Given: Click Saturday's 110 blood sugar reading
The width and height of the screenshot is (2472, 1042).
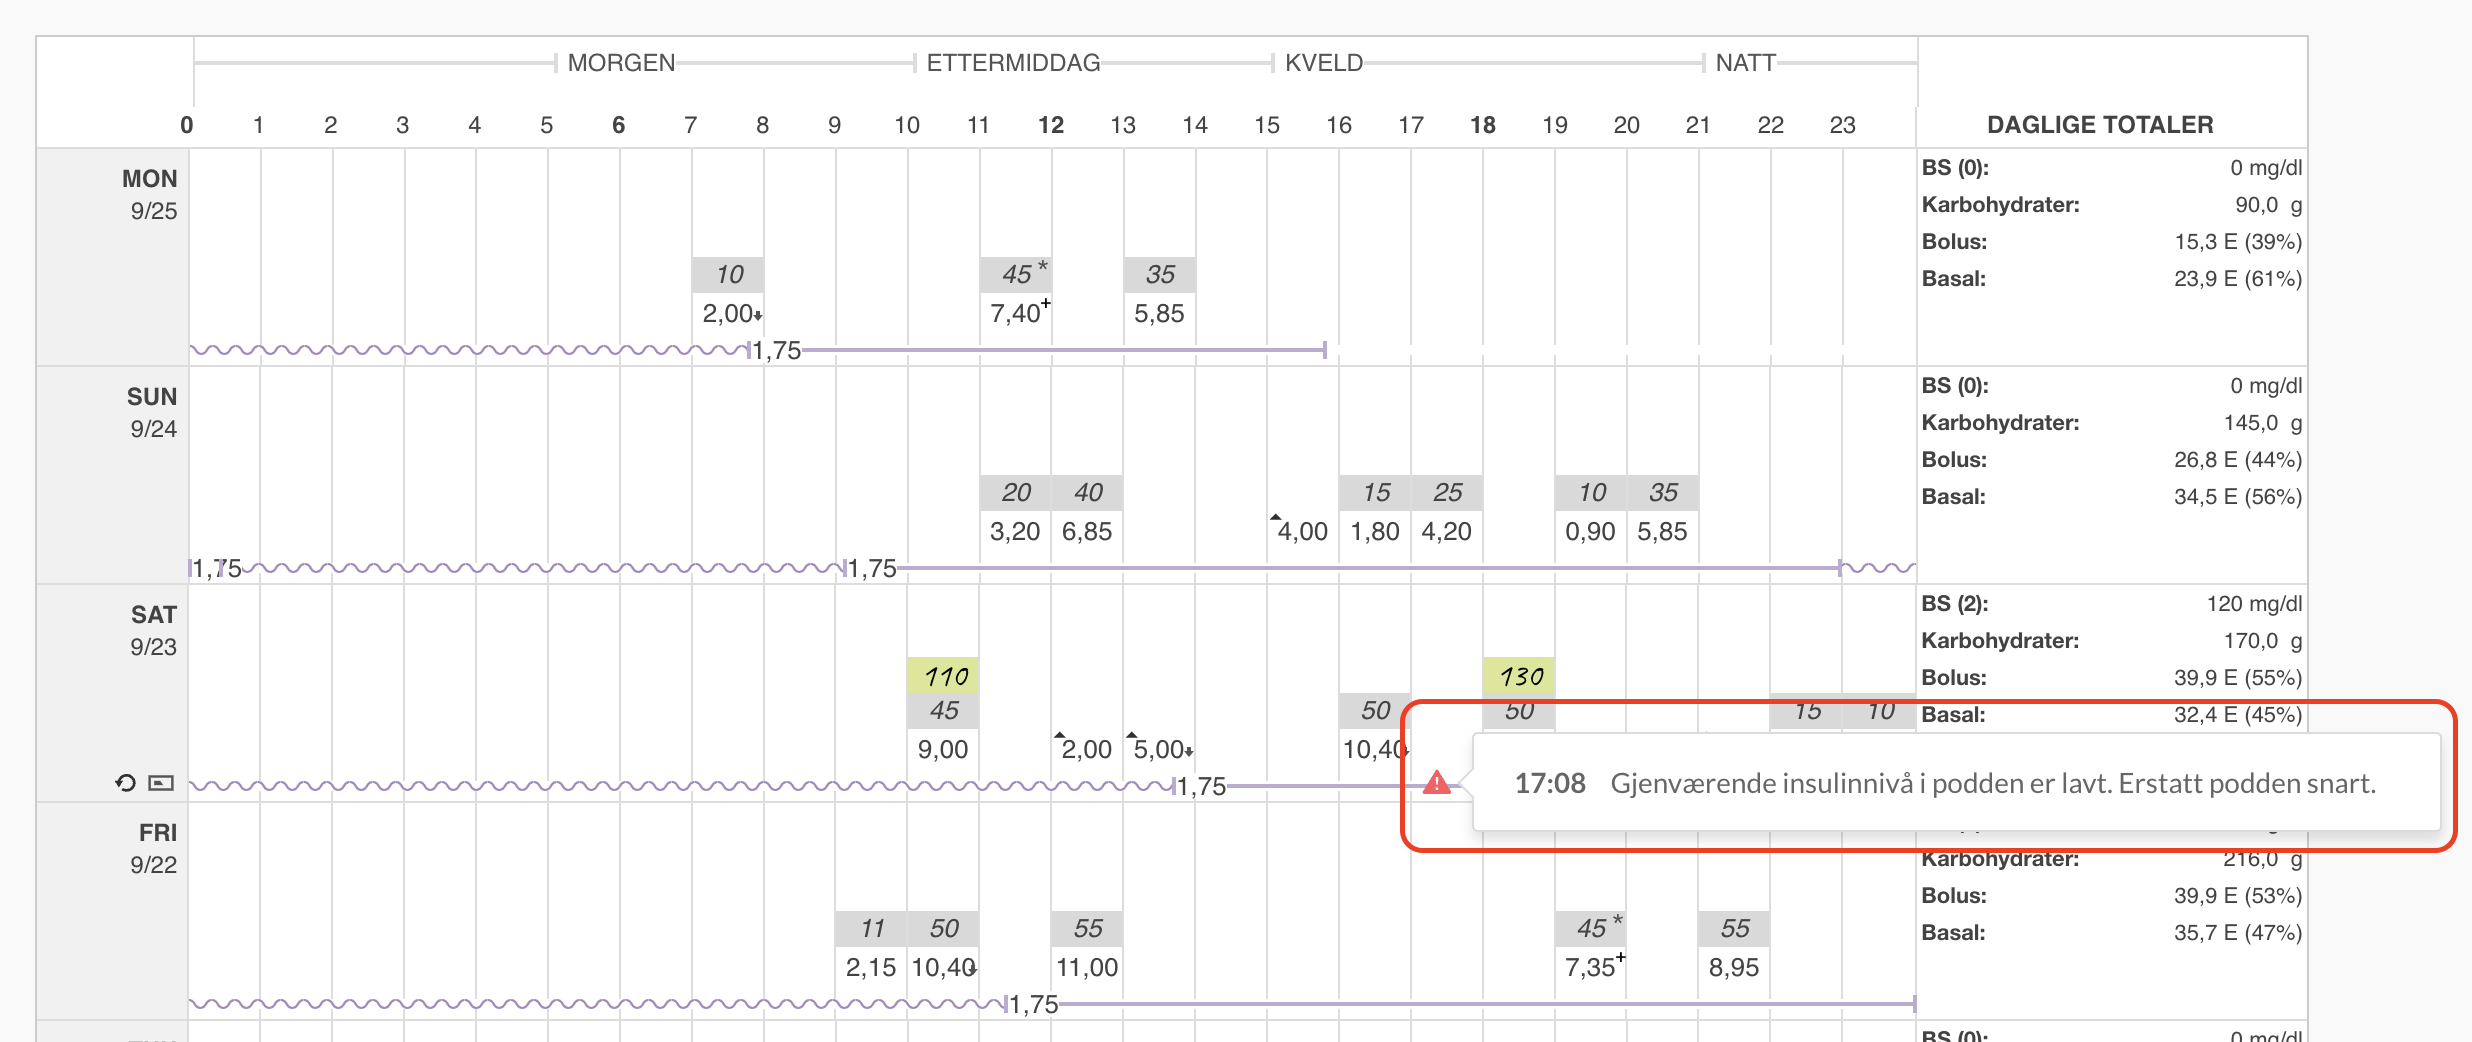Looking at the screenshot, I should (x=943, y=676).
